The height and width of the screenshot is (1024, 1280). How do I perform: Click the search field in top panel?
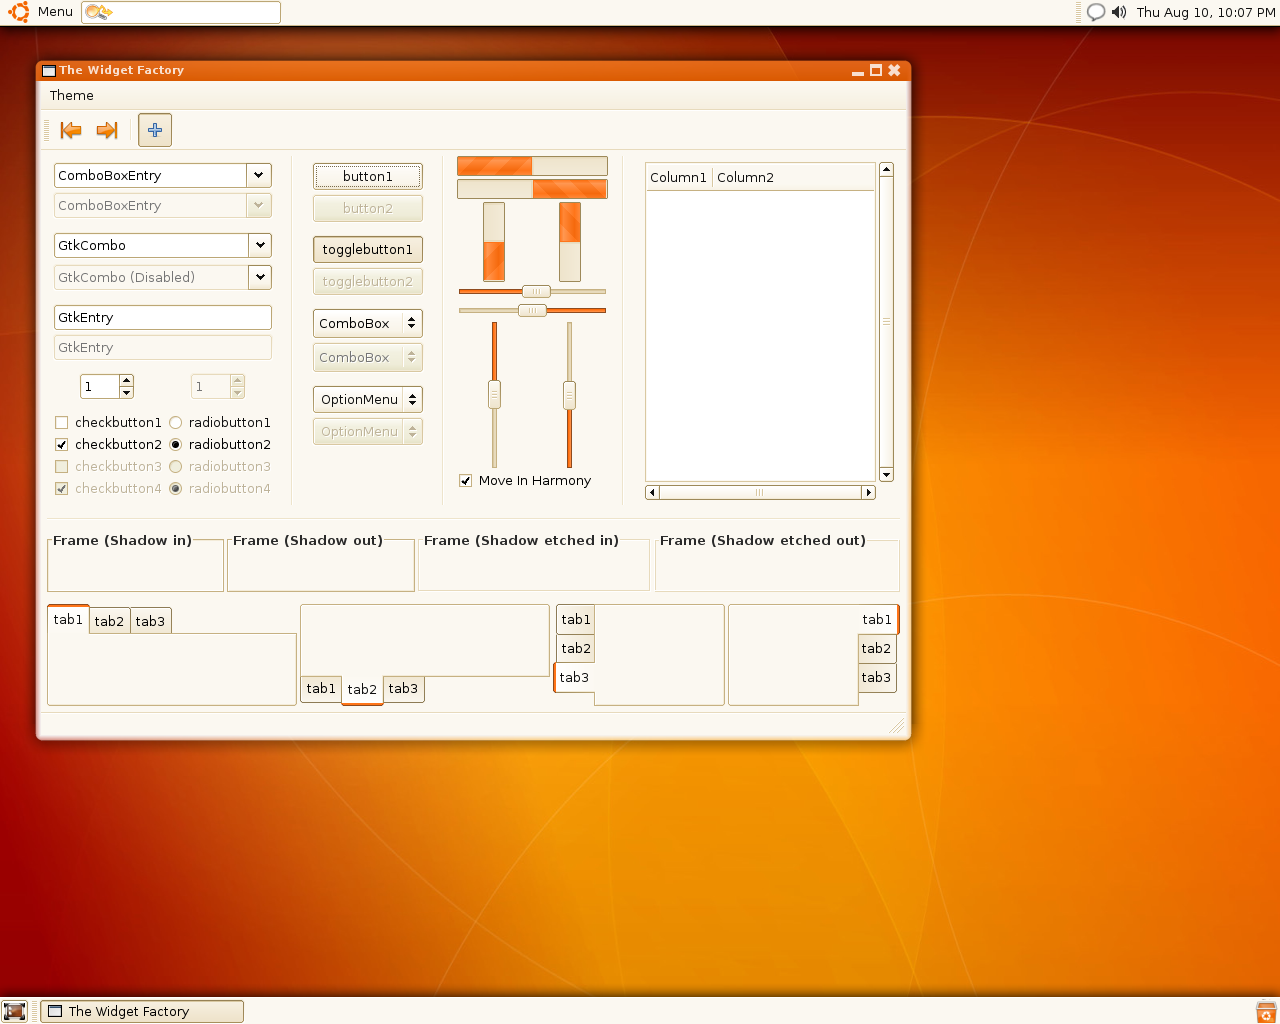coord(181,12)
